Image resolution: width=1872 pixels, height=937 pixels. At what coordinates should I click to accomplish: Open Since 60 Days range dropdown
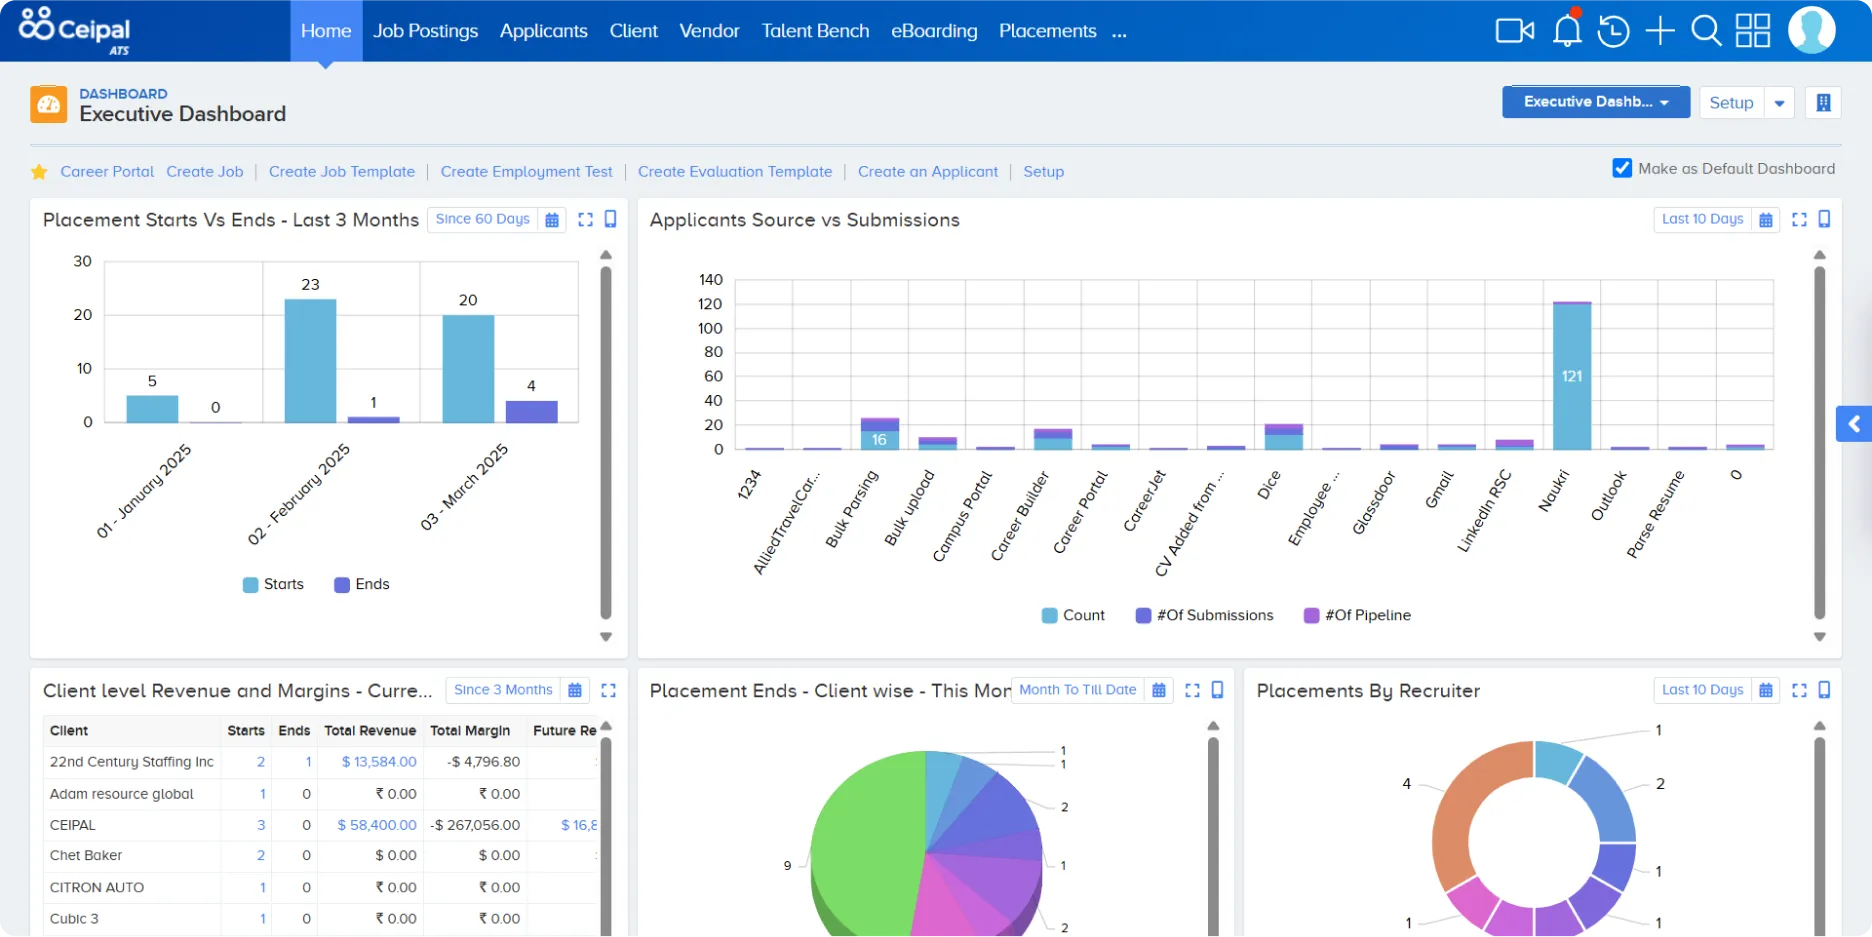(482, 219)
